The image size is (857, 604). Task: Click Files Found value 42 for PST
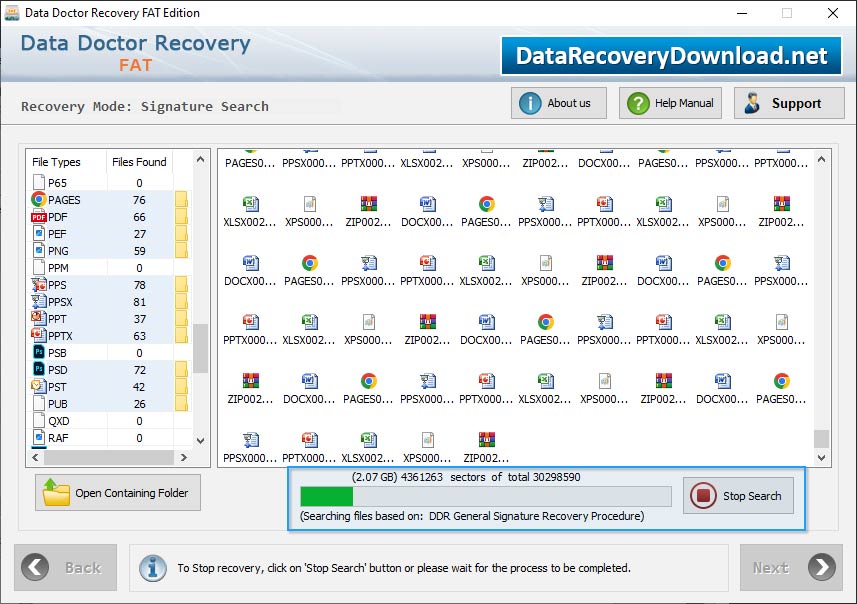[x=139, y=387]
